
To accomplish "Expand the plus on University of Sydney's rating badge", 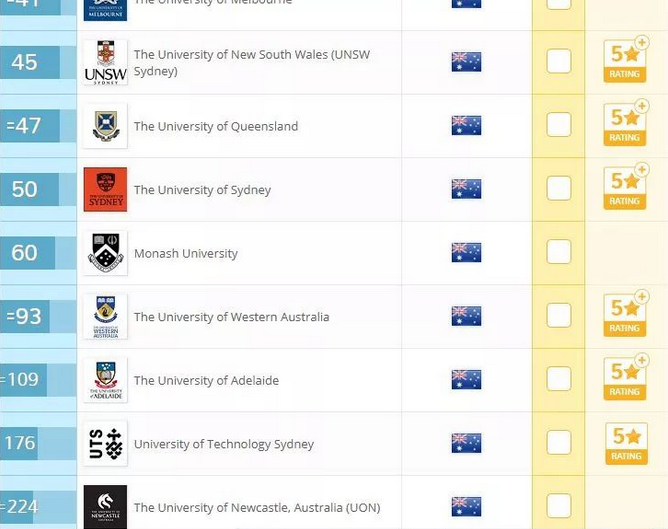I will (642, 169).
